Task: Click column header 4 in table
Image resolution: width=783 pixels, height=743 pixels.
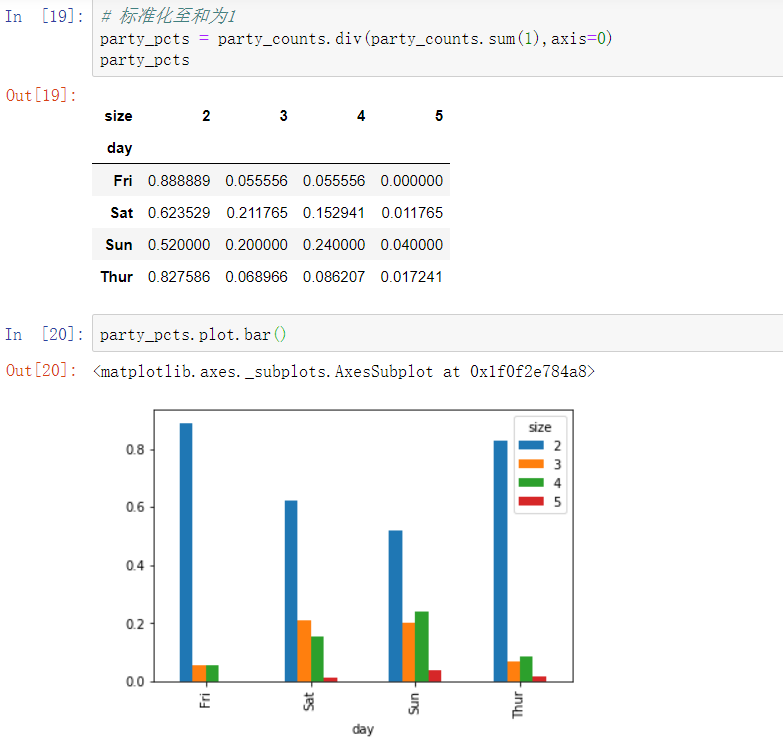Action: (x=361, y=116)
